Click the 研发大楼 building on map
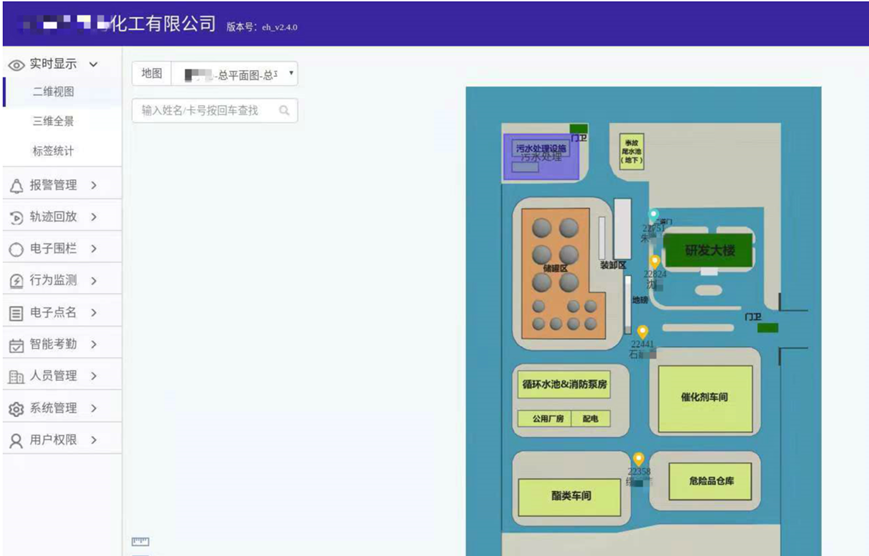Image resolution: width=869 pixels, height=556 pixels. tap(709, 250)
